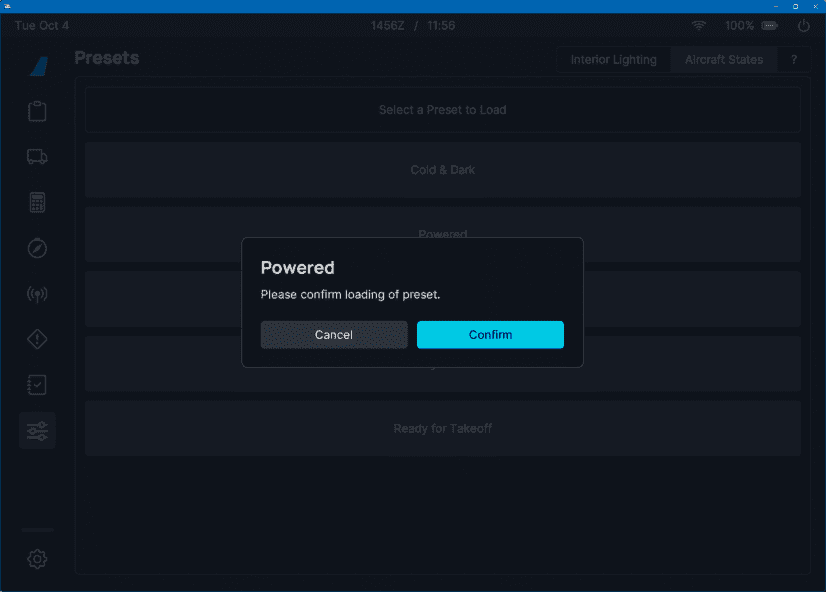
Task: Choose the Ready for Takeoff preset
Action: tap(442, 429)
